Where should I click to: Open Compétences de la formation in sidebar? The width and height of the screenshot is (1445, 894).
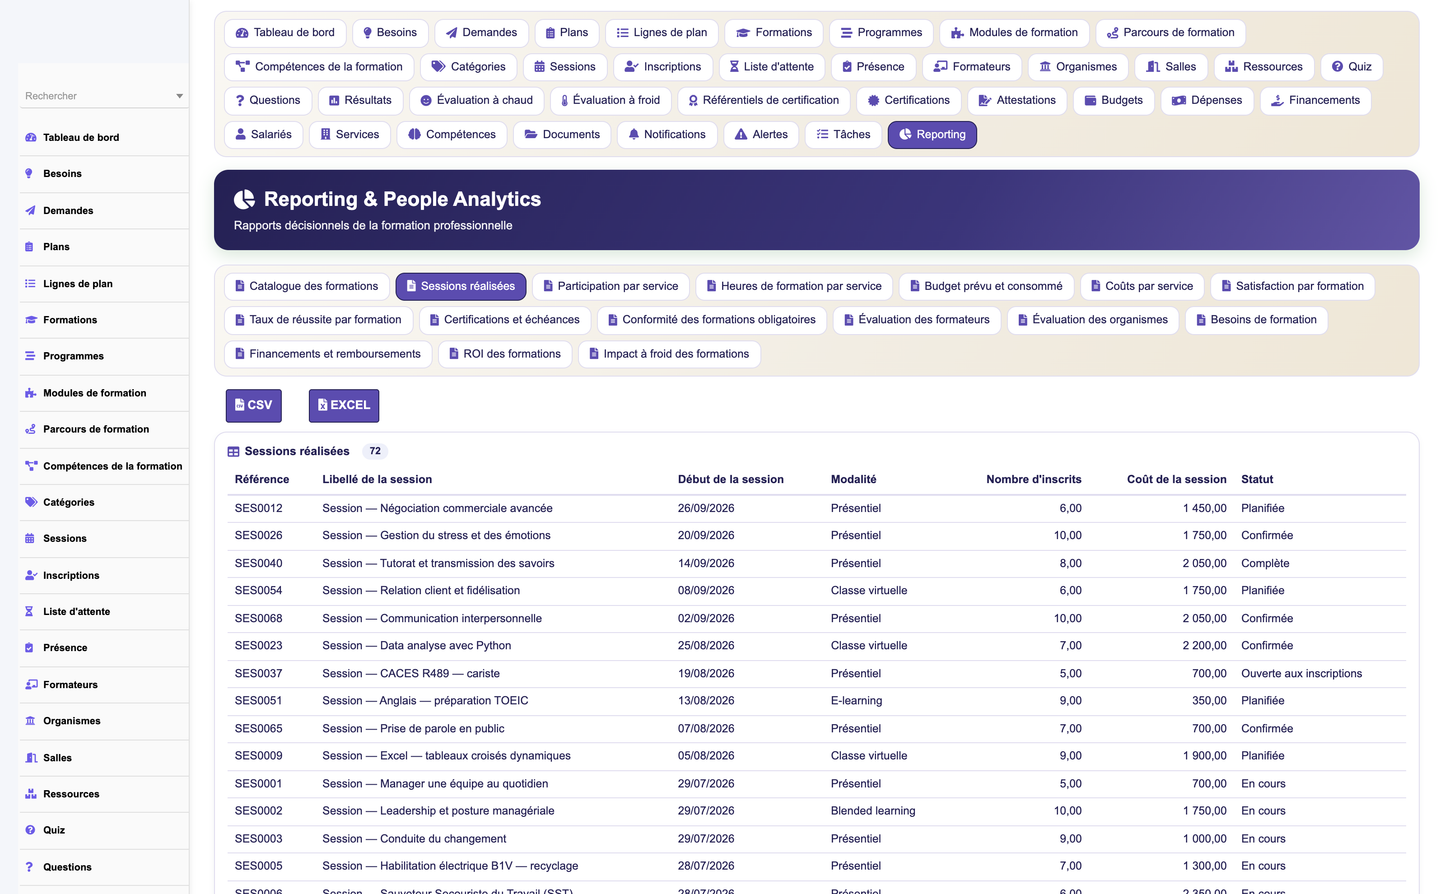pyautogui.click(x=104, y=466)
